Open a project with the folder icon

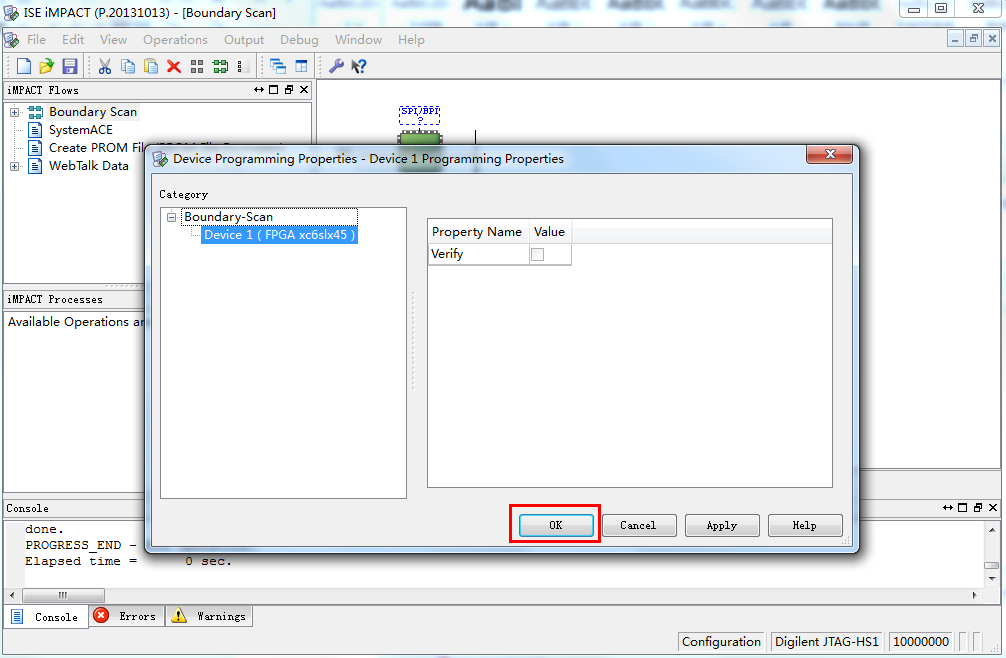pyautogui.click(x=46, y=66)
